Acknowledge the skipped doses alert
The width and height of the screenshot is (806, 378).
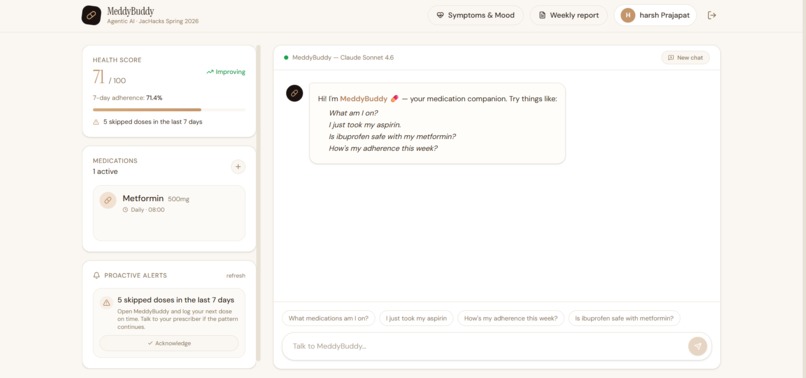[x=169, y=343]
